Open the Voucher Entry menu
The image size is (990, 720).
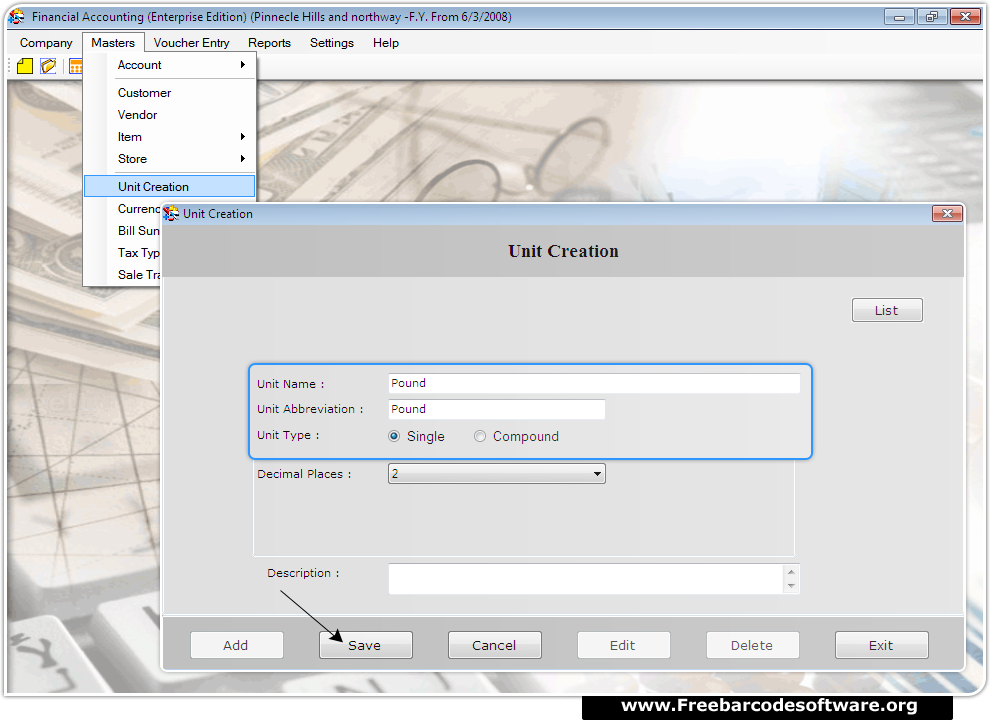point(191,43)
